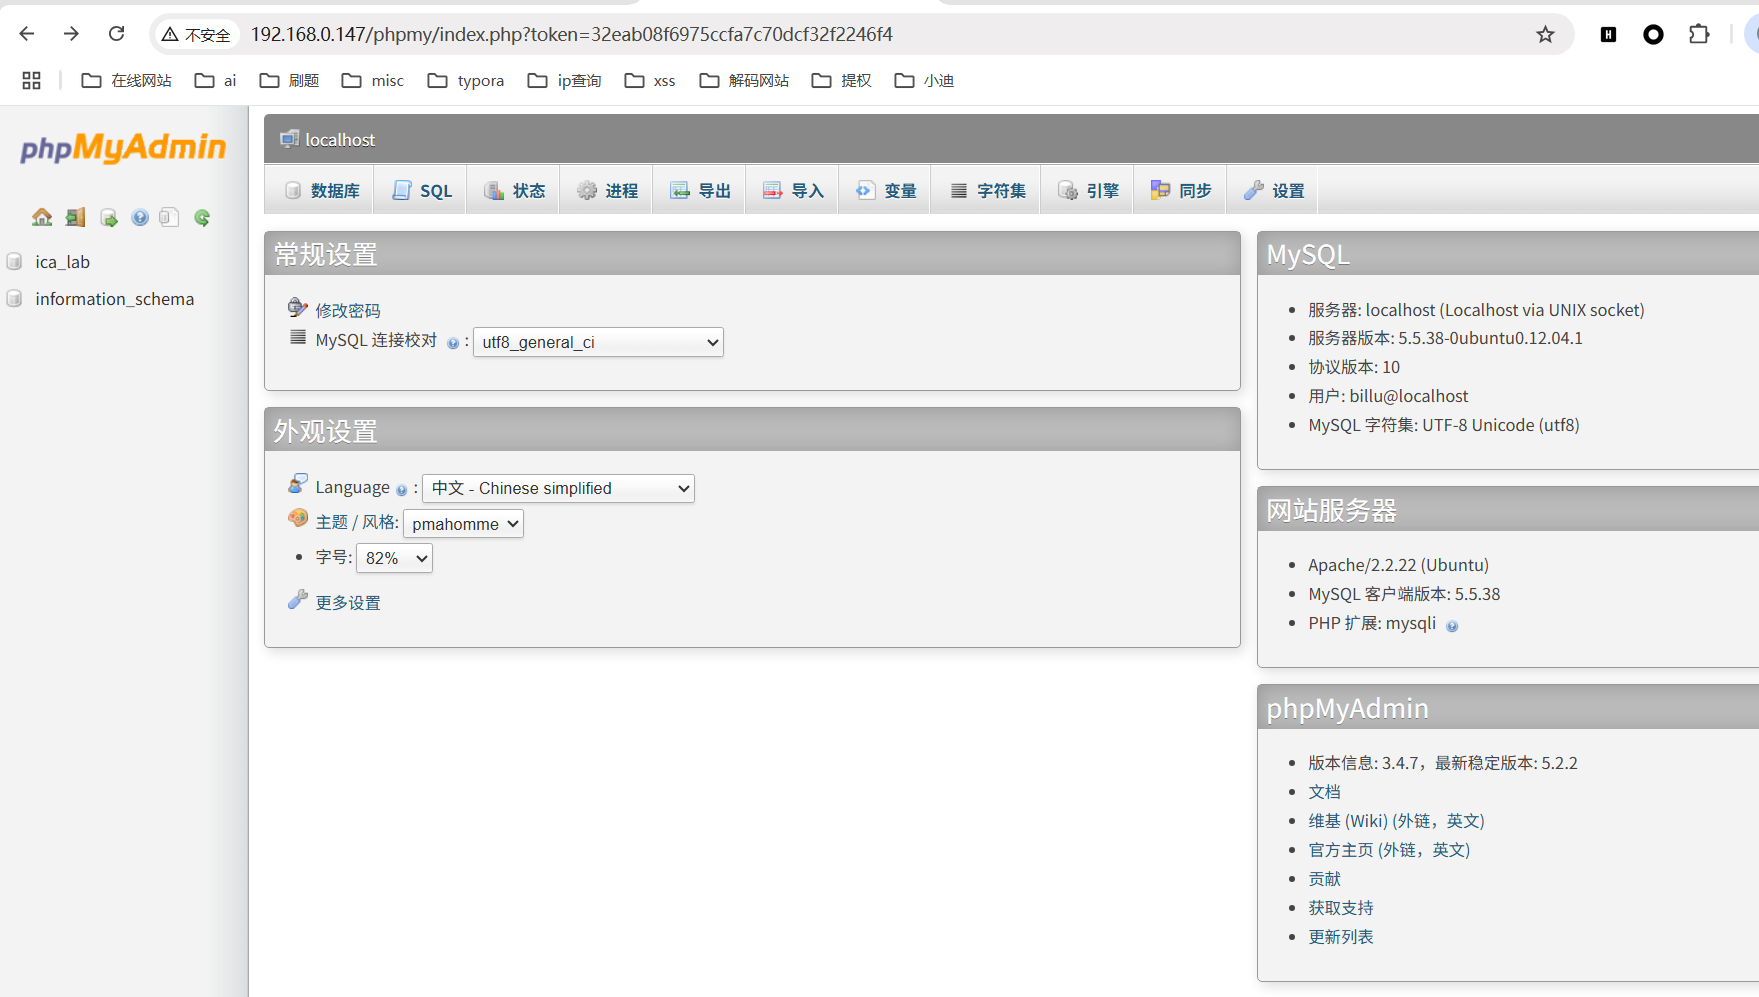Open the 主题 / 风格 pmahomme dropdown
This screenshot has height=997, width=1759.
463,524
